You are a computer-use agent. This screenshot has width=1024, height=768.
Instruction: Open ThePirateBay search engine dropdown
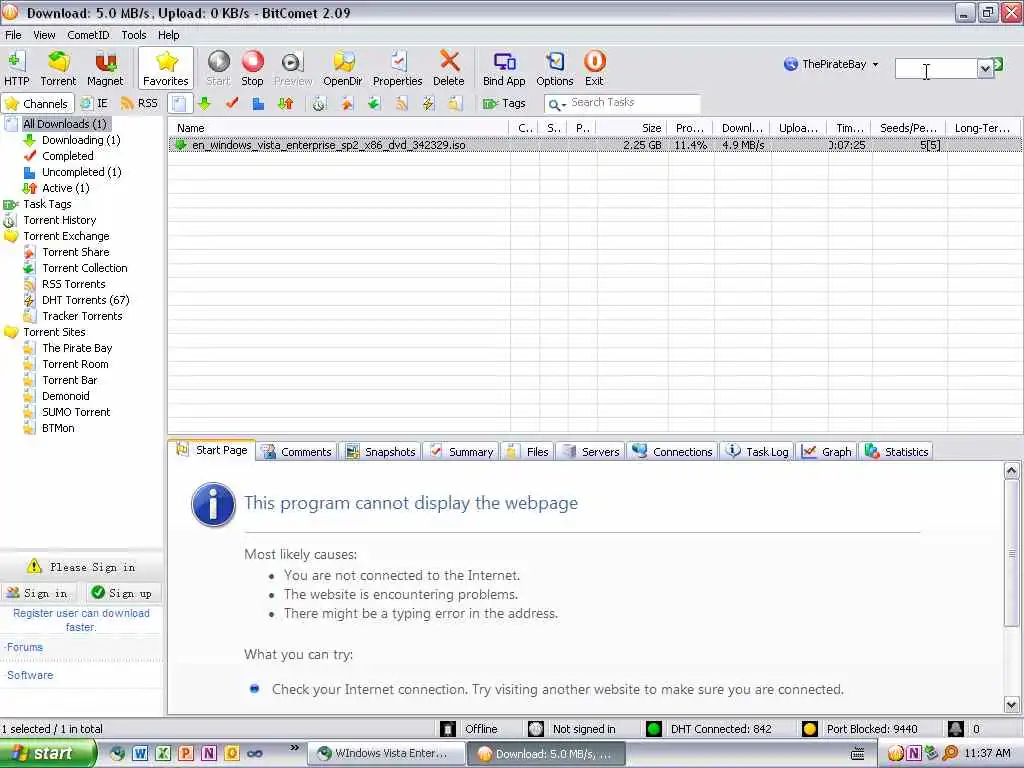[831, 64]
